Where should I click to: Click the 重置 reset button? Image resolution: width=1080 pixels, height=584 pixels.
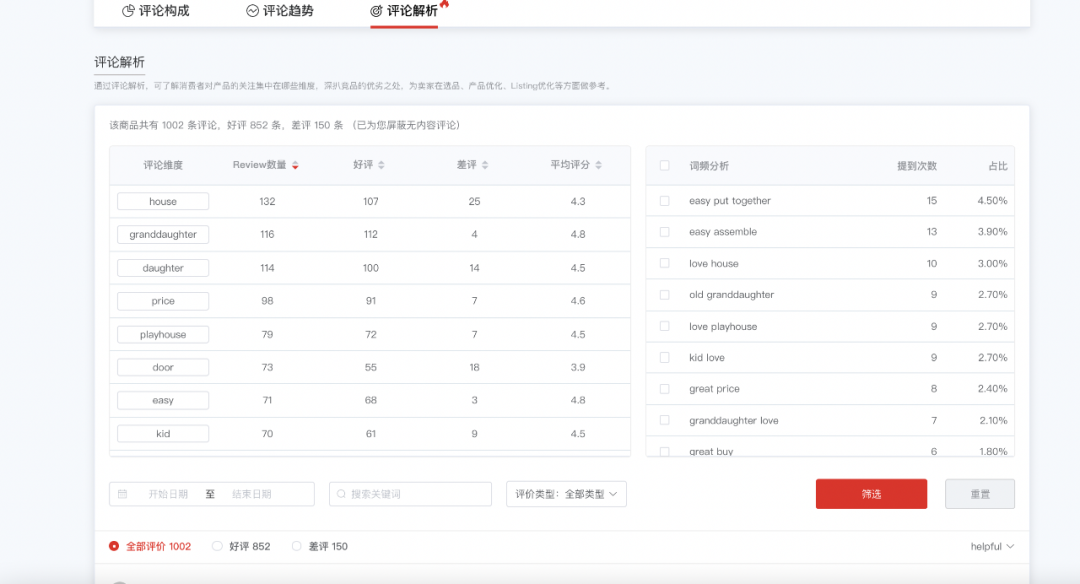pyautogui.click(x=979, y=493)
